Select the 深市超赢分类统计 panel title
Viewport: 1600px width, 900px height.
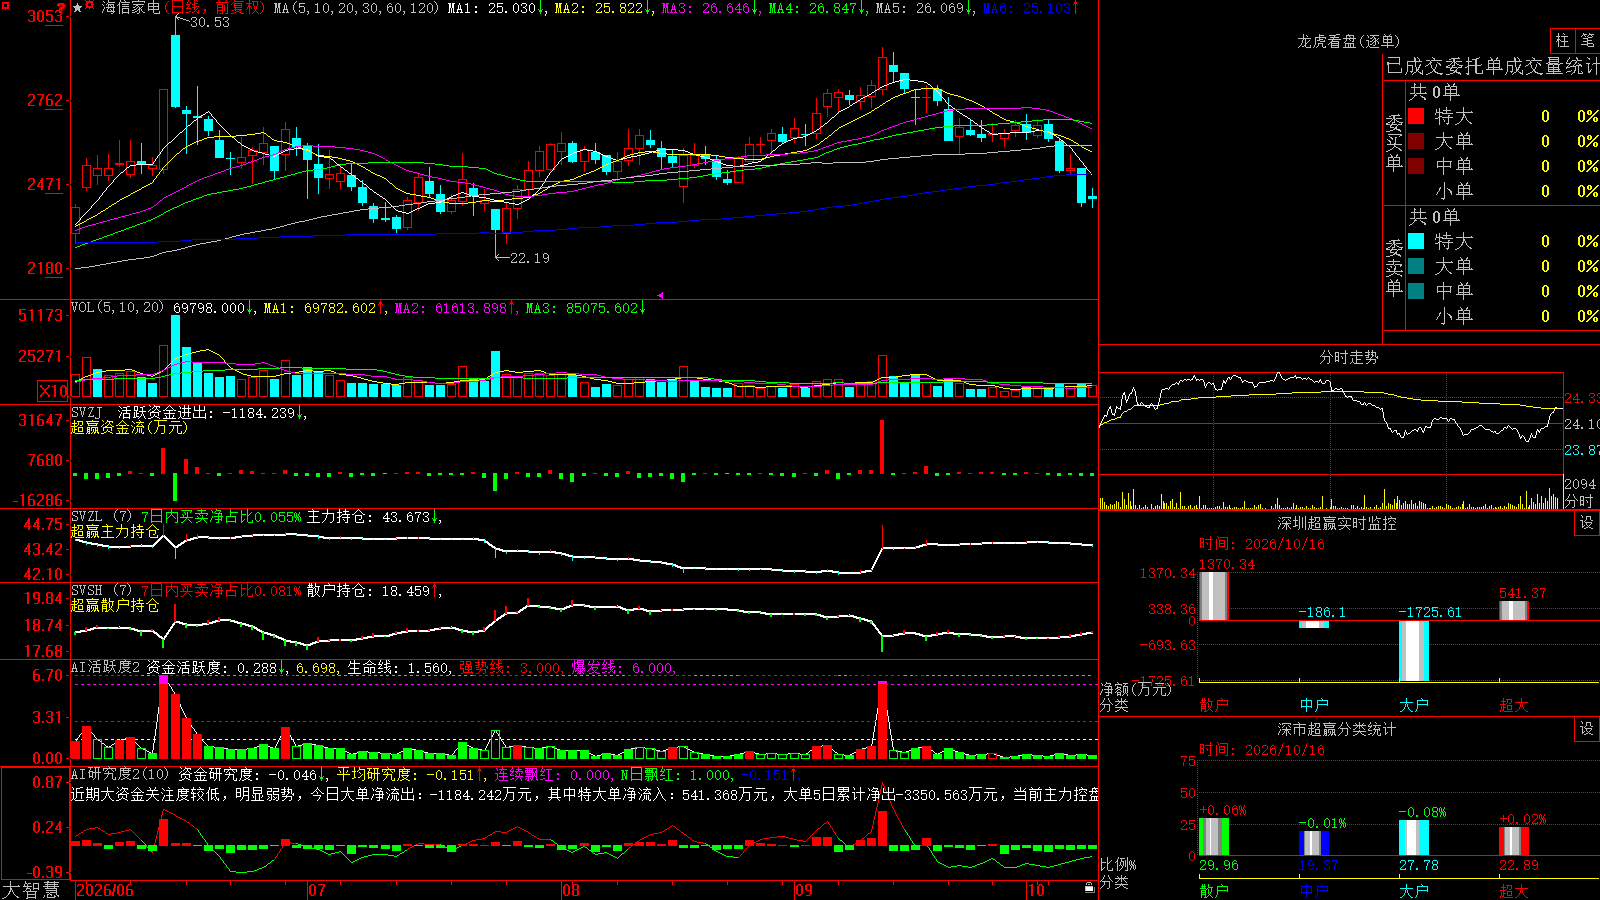pyautogui.click(x=1336, y=729)
